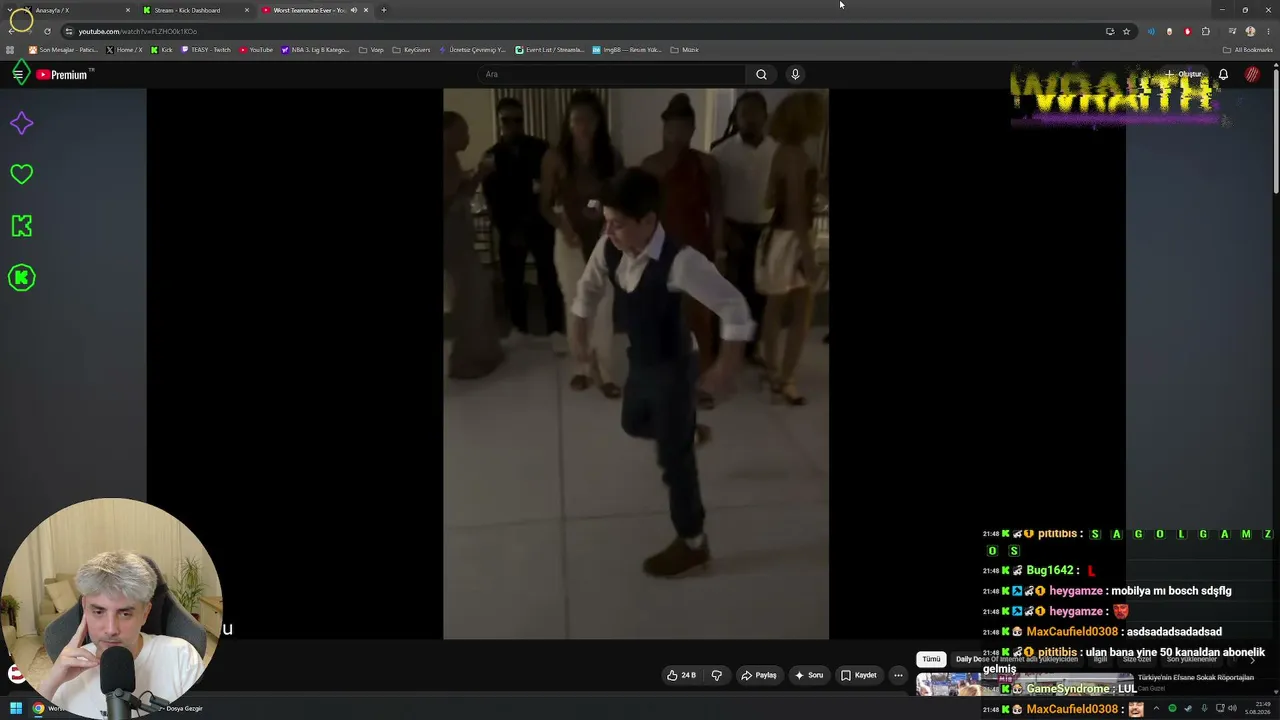Image resolution: width=1280 pixels, height=720 pixels.
Task: Open the Windows Start menu
Action: tap(16, 708)
